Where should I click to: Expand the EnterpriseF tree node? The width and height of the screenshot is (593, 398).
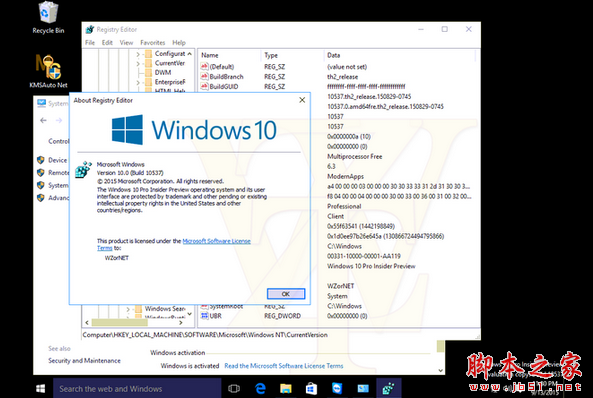click(x=138, y=82)
